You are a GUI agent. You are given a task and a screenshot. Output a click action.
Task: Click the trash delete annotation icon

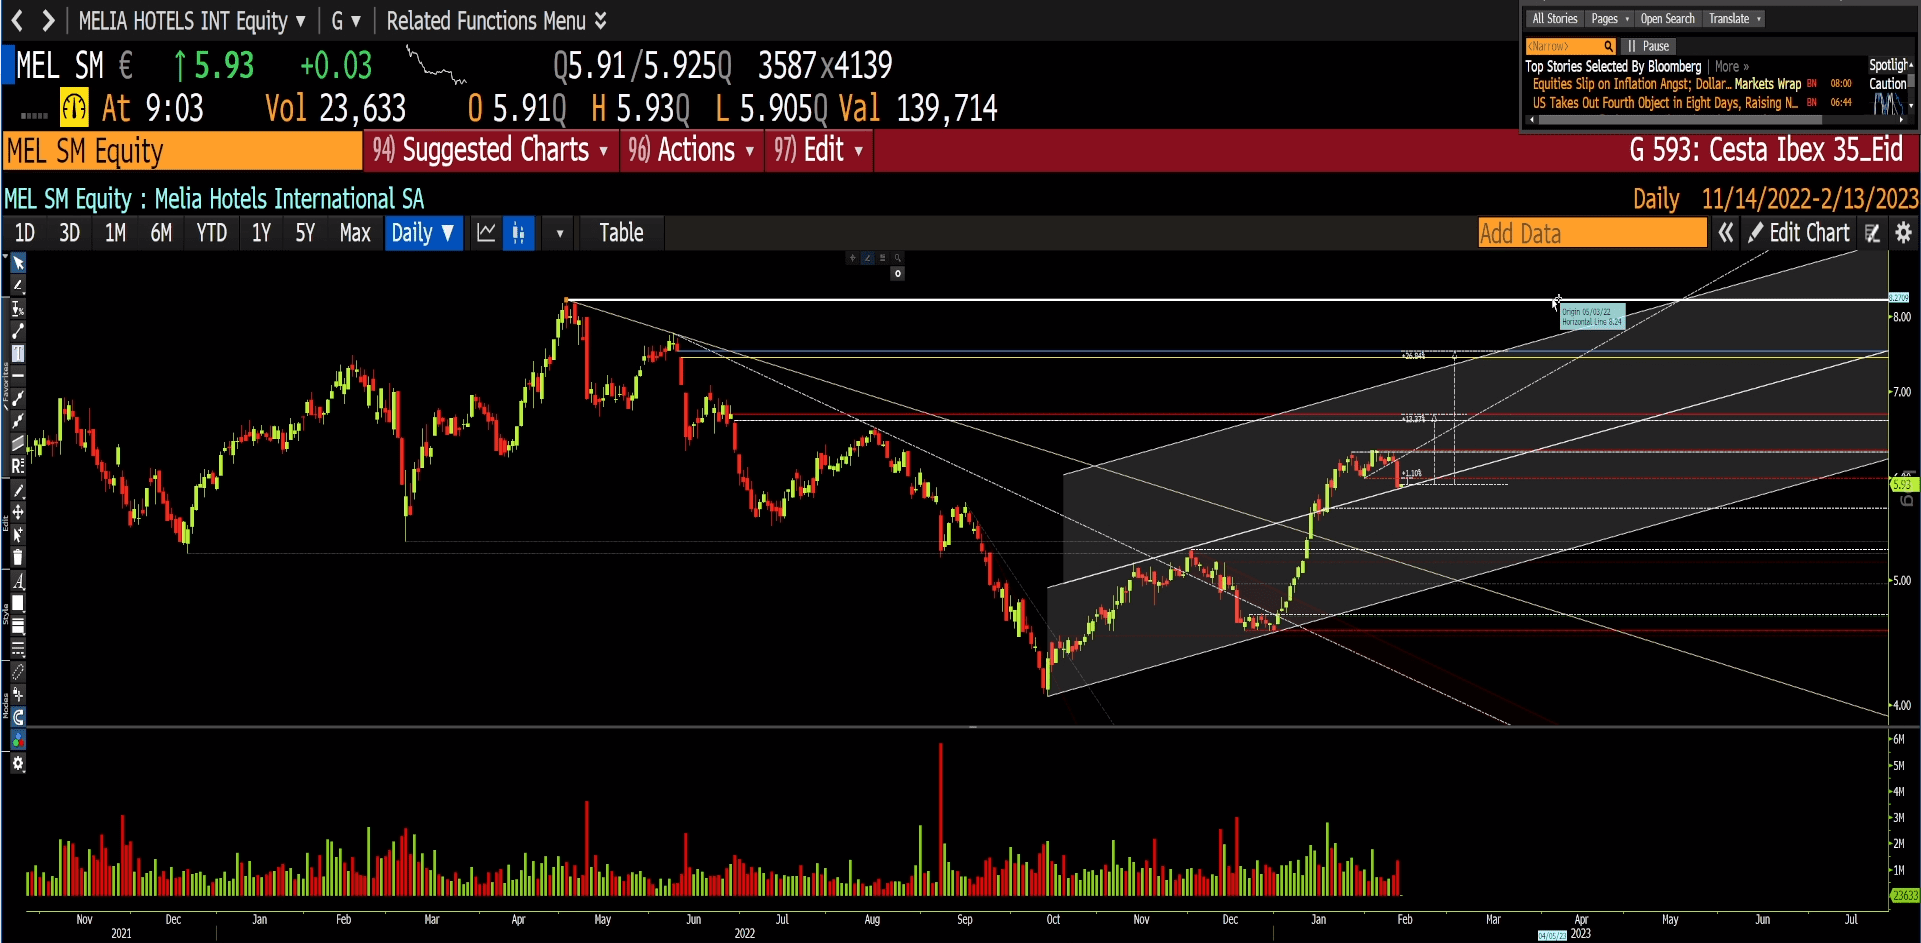[18, 557]
